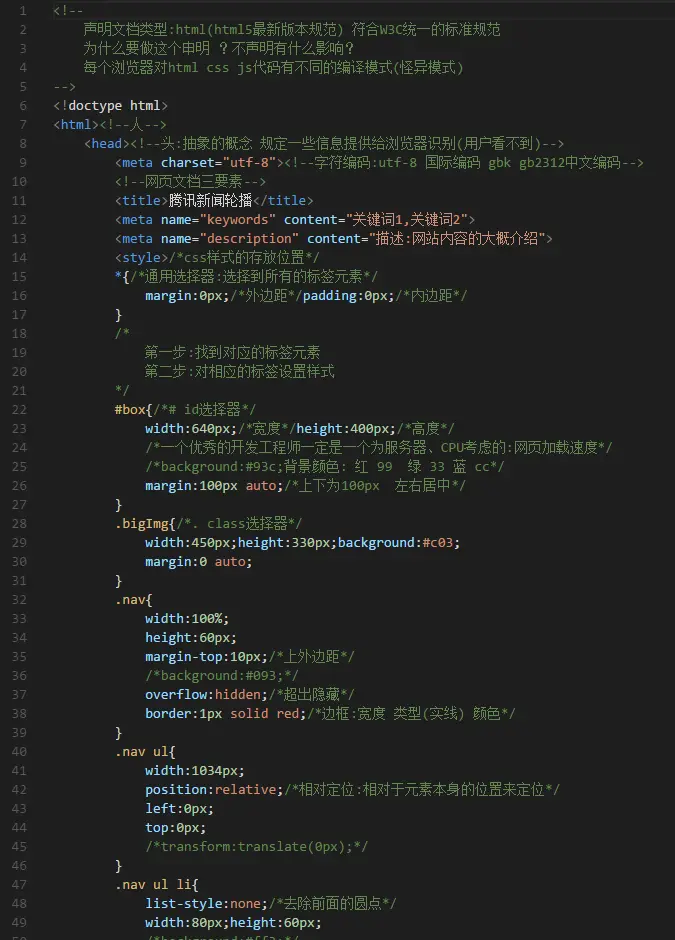Click the '<head>' opening tag
Viewport: 675px width, 940px height.
point(107,143)
